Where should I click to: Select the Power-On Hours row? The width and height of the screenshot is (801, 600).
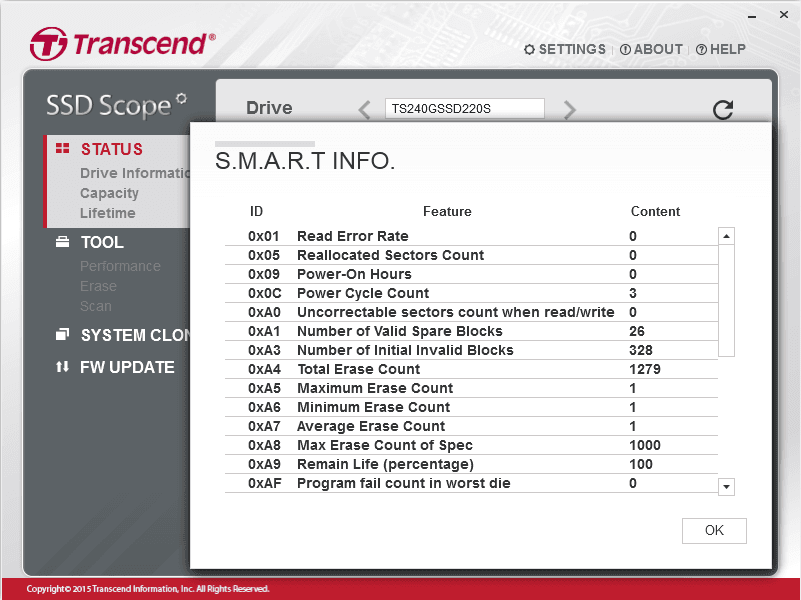(471, 274)
